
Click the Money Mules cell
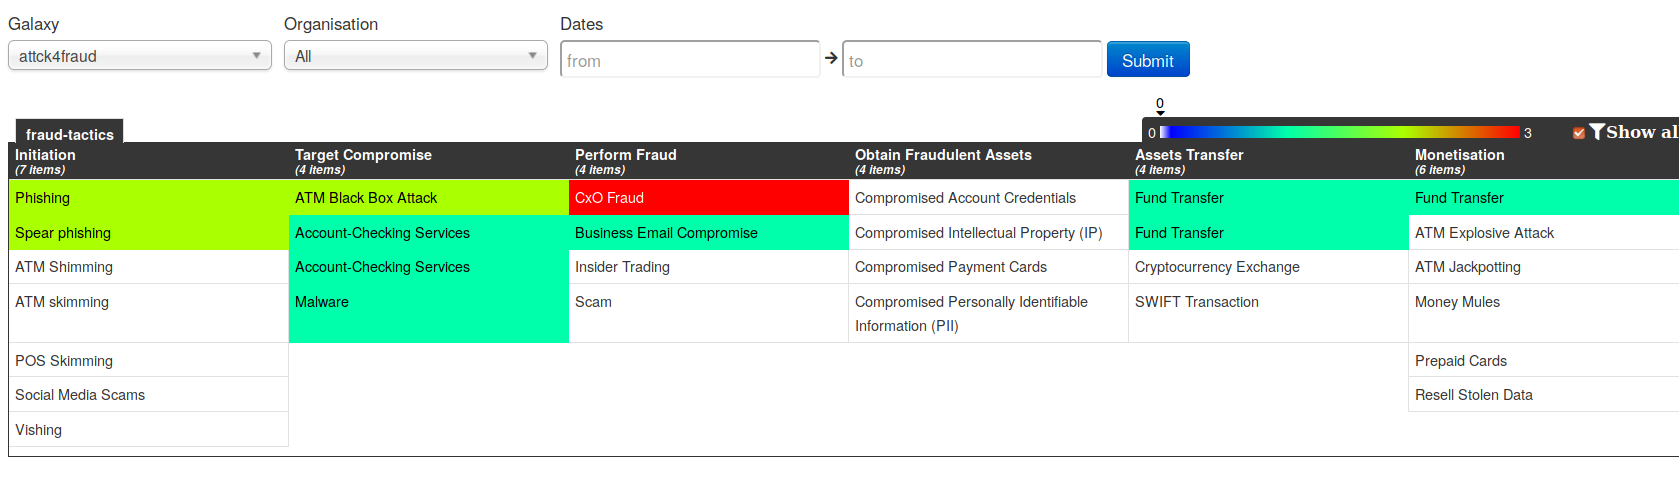click(x=1543, y=302)
